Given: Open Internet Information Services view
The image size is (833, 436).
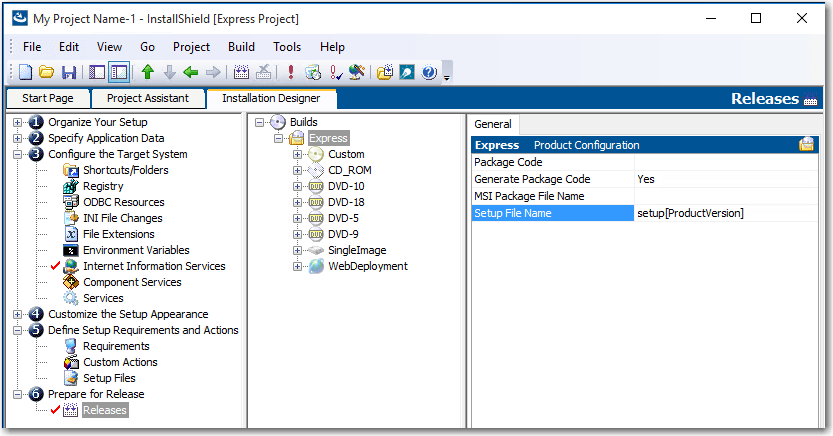Looking at the screenshot, I should point(154,266).
